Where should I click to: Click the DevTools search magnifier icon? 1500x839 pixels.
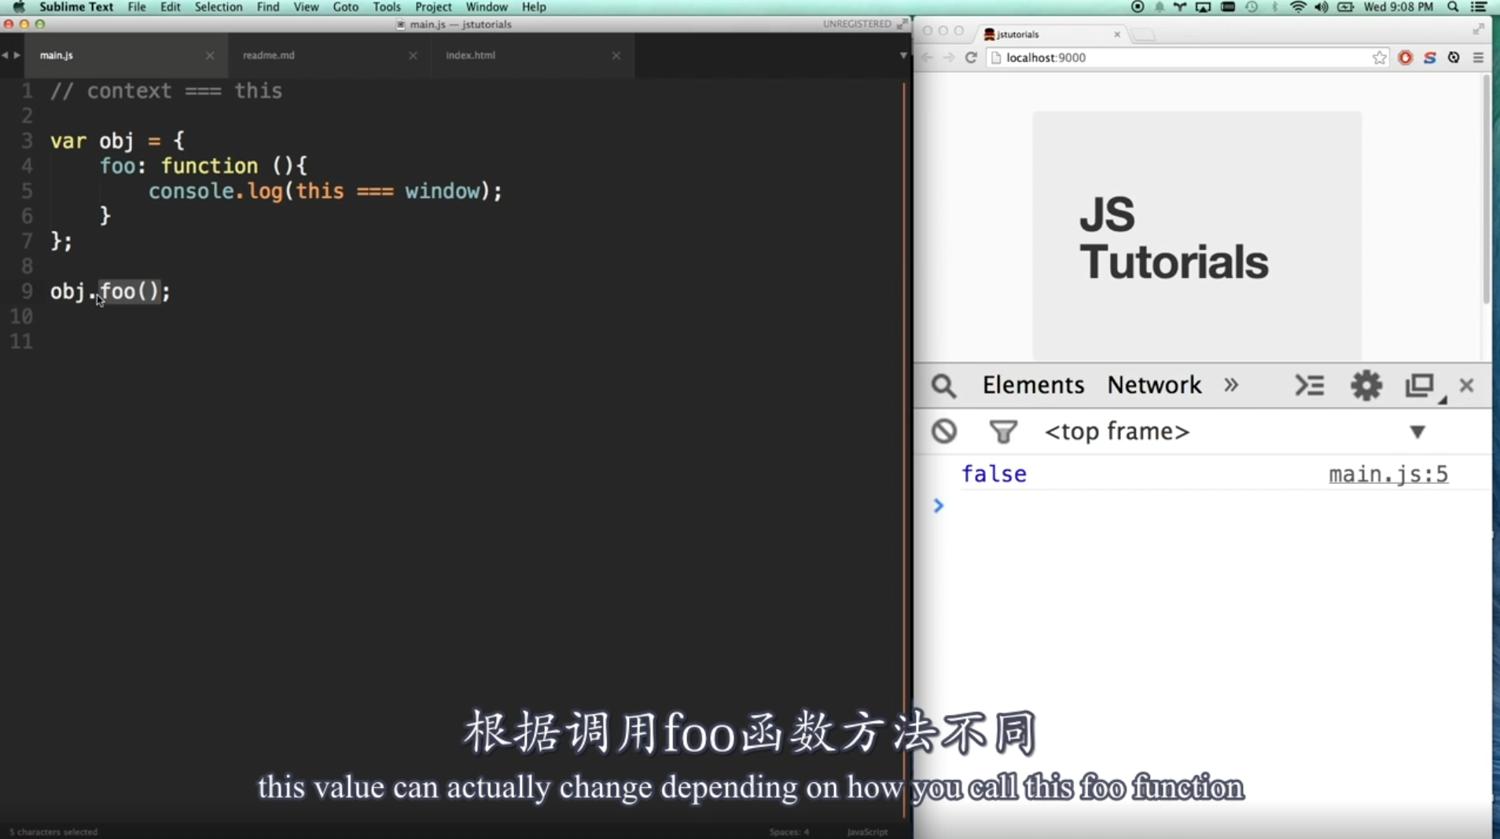pos(943,386)
